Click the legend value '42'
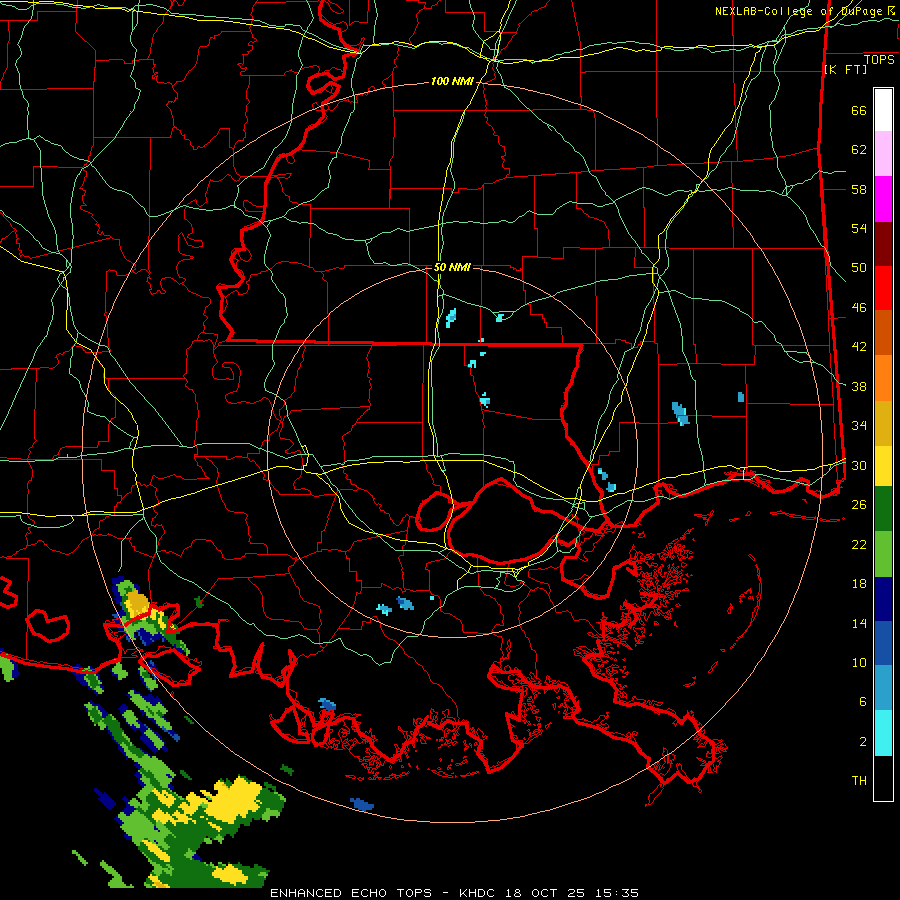 click(859, 347)
